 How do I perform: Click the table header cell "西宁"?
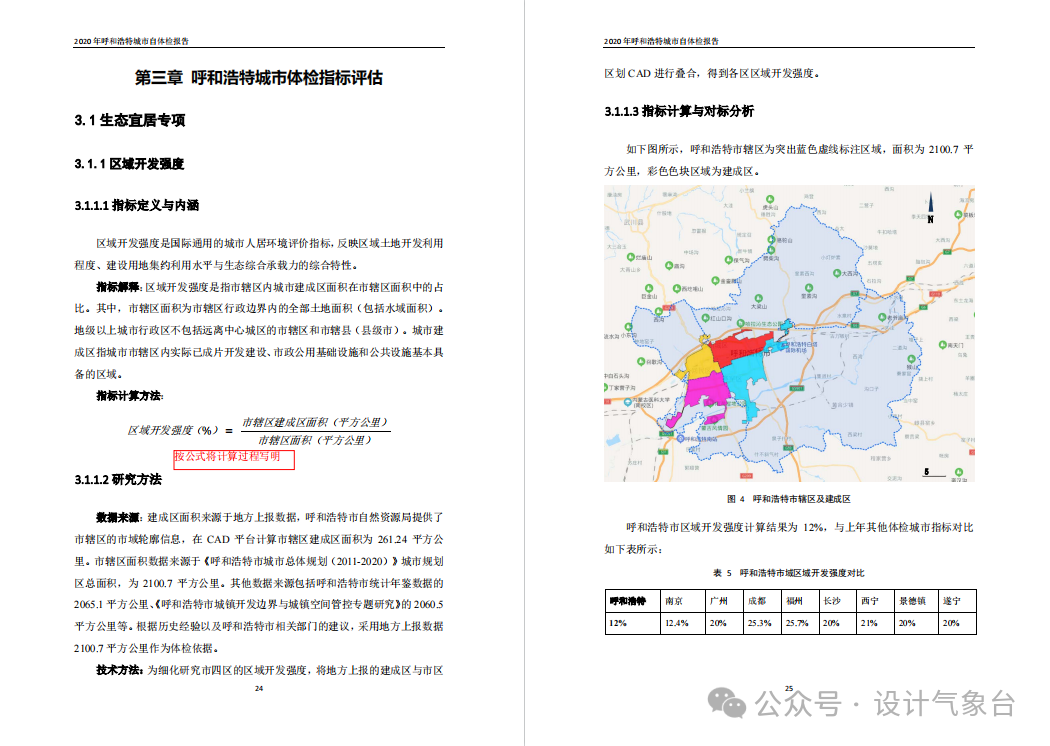coord(875,601)
